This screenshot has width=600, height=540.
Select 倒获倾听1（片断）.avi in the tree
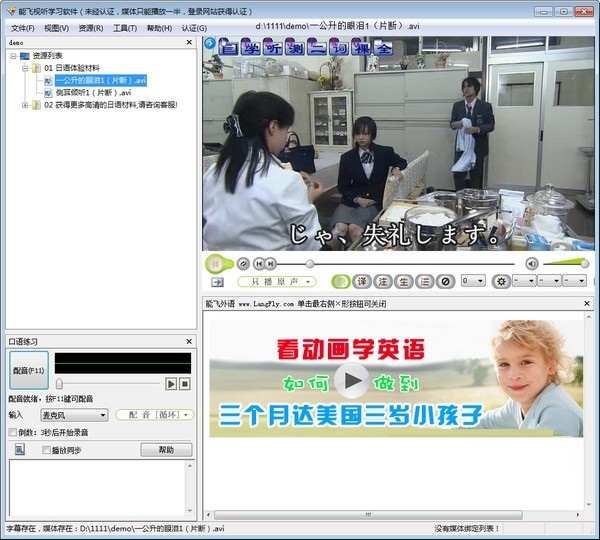coord(93,93)
